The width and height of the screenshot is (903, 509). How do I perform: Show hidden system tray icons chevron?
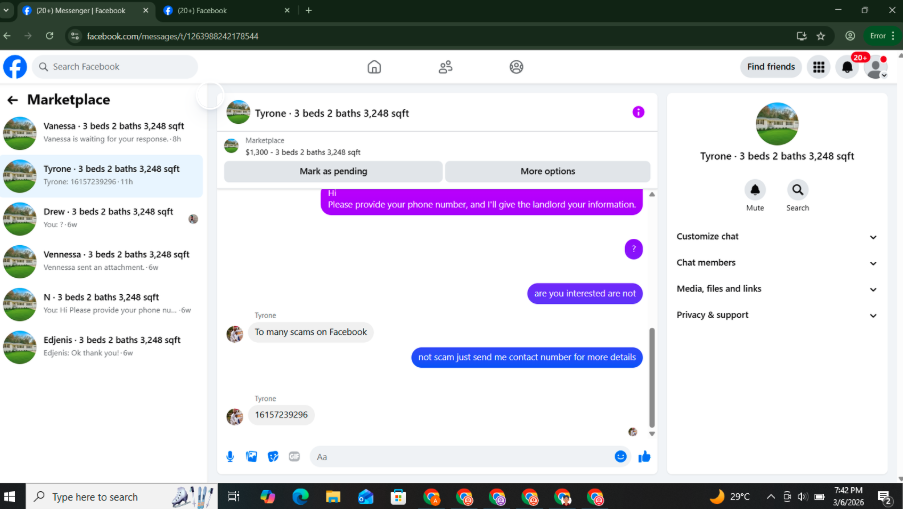coord(771,496)
